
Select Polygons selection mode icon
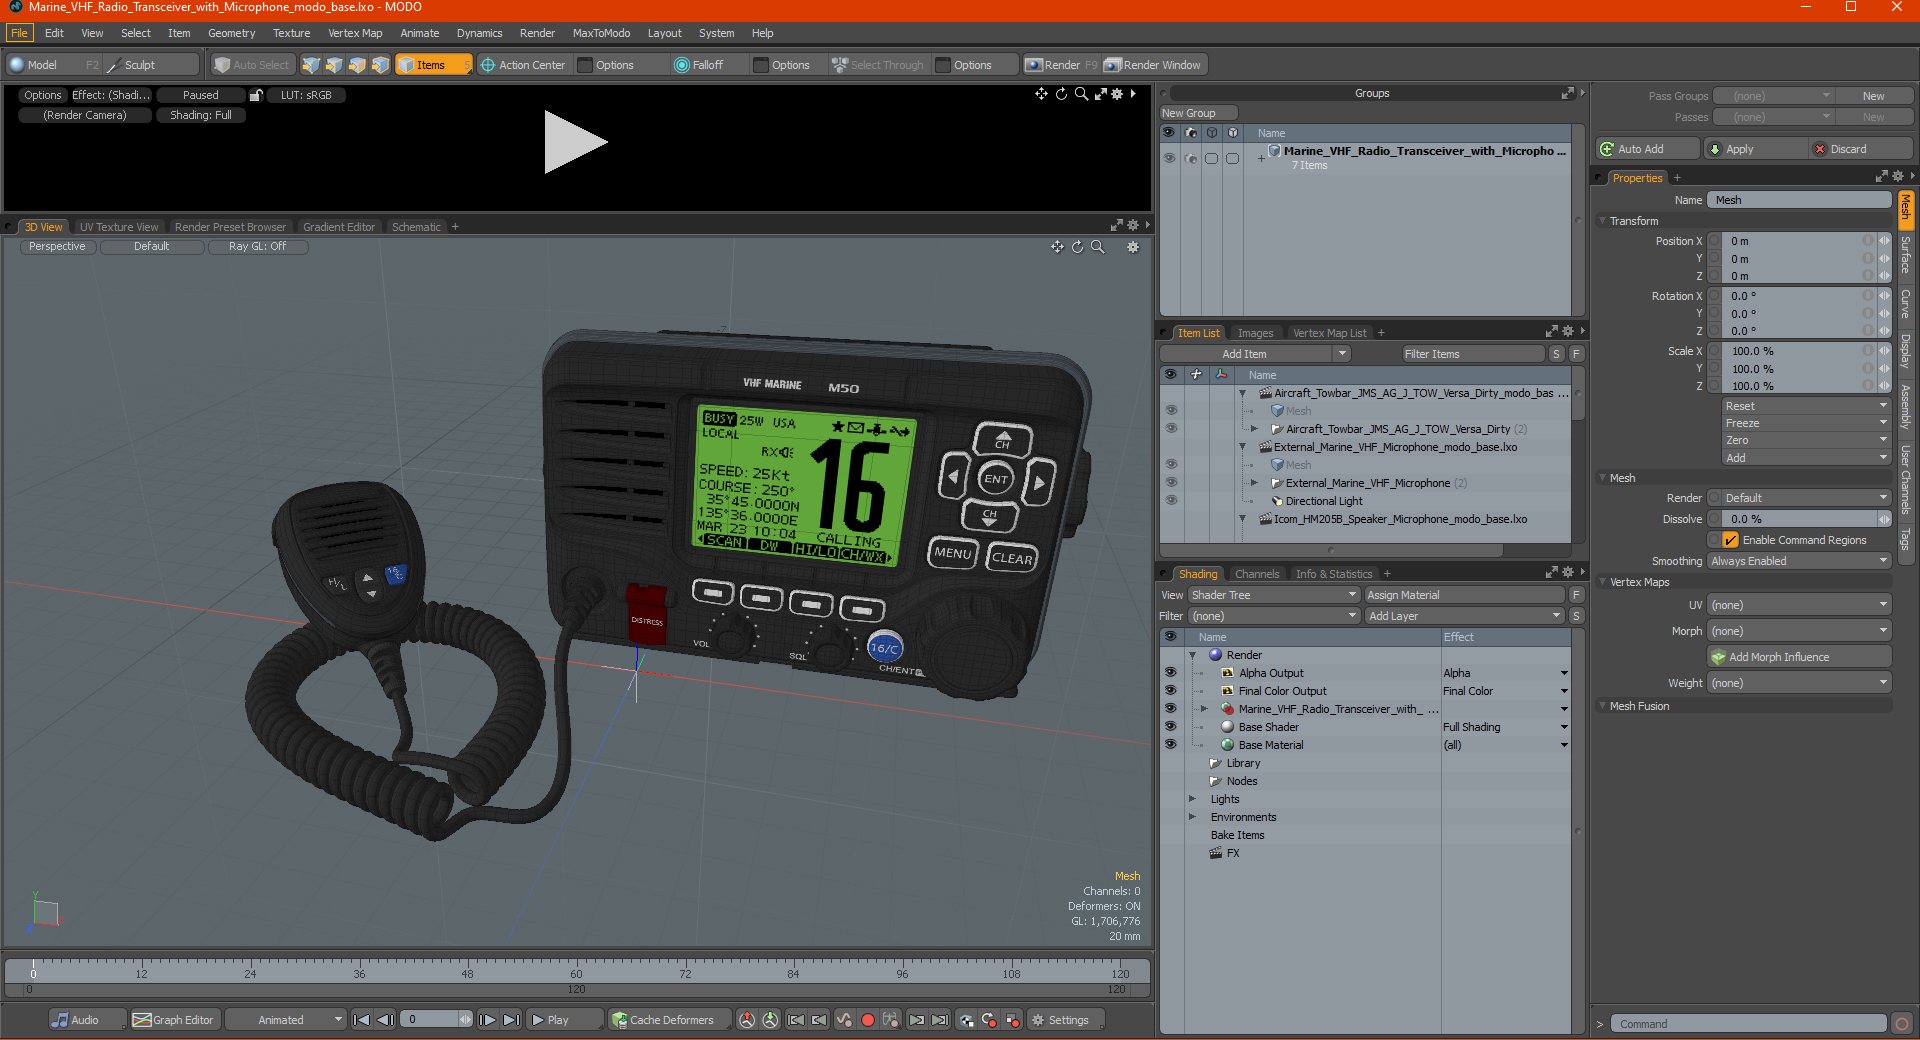click(357, 65)
